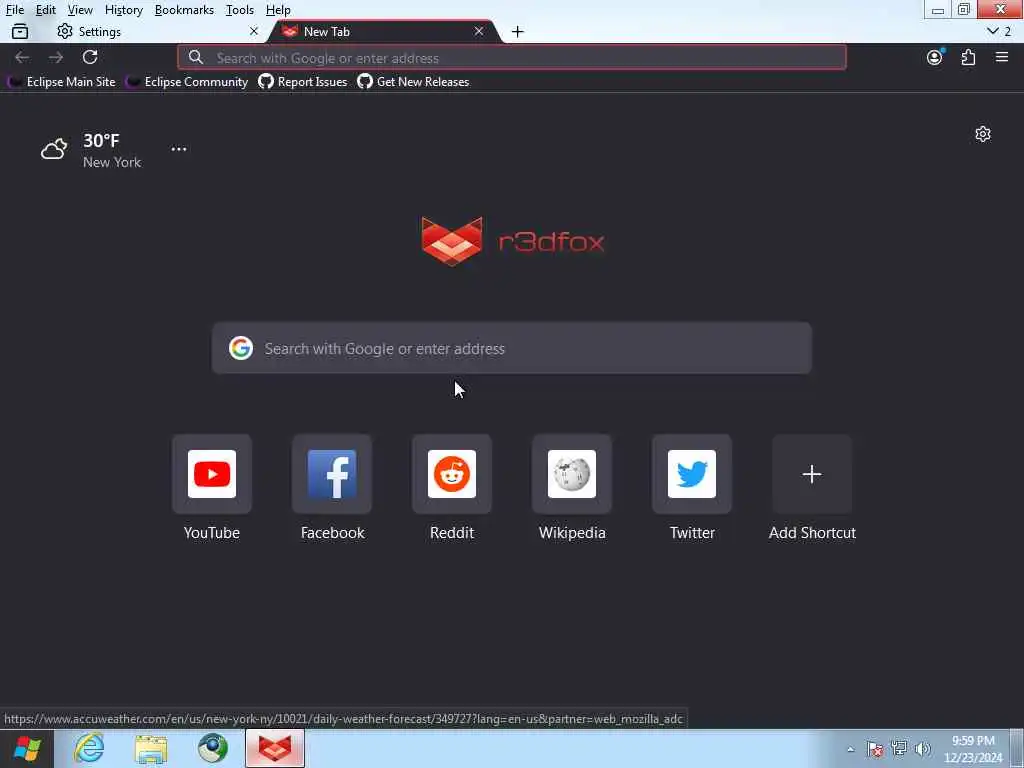Open Windows Explorer folder on taskbar
Viewport: 1024px width, 768px height.
point(151,748)
